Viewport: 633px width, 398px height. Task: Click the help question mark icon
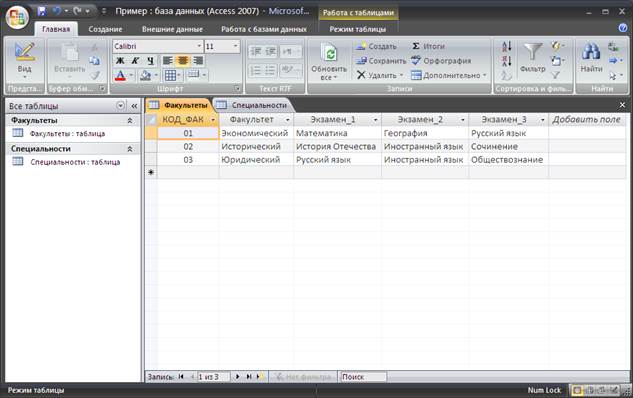(x=623, y=27)
